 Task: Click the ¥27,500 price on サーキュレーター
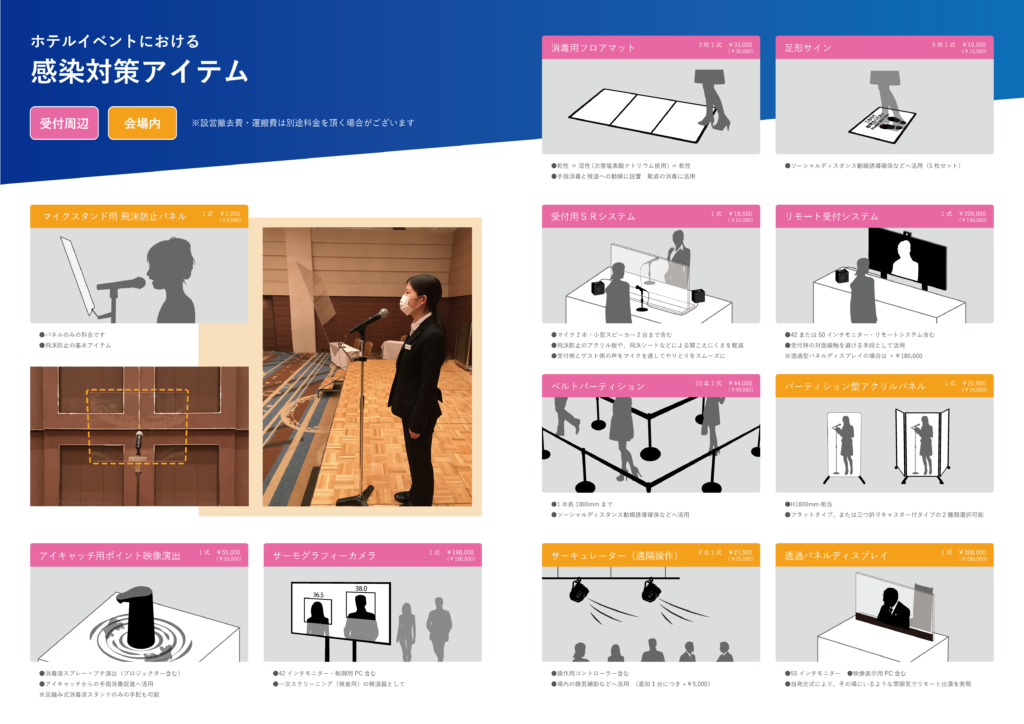pos(741,552)
